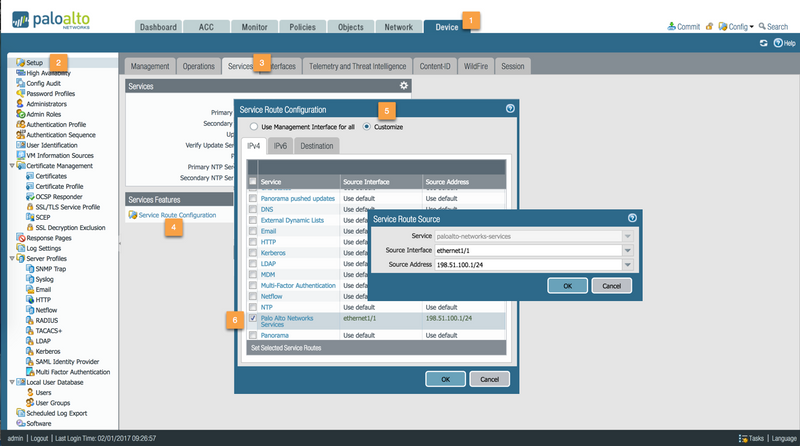Viewport: 800px width, 446px height.
Task: Open Services panel gear settings icon
Action: (x=404, y=86)
